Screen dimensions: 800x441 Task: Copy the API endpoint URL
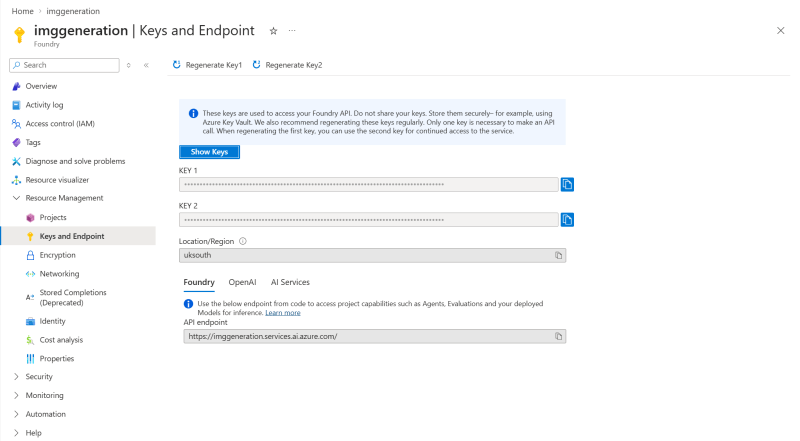pos(559,336)
